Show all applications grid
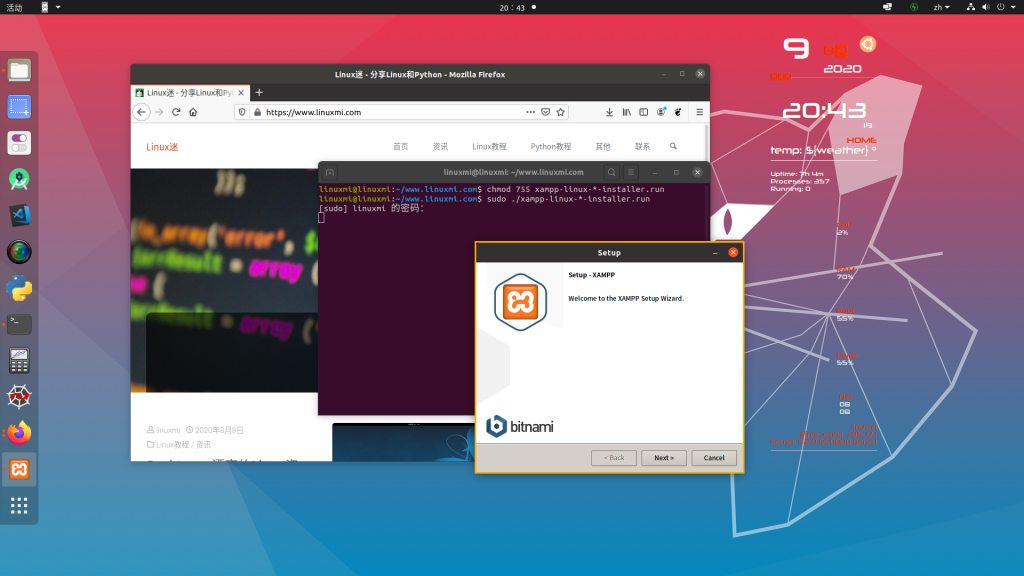The image size is (1024, 576). pyautogui.click(x=19, y=505)
